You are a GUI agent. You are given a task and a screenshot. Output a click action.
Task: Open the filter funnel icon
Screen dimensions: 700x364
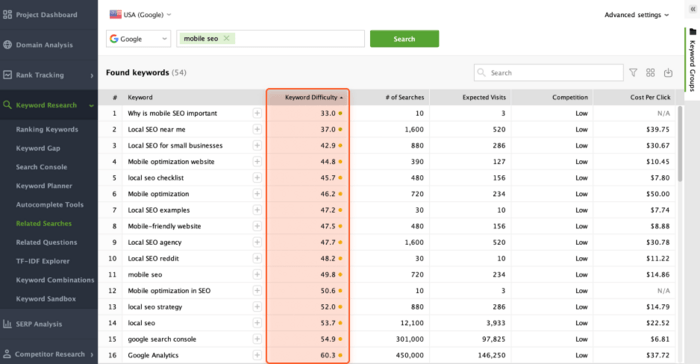click(x=633, y=73)
